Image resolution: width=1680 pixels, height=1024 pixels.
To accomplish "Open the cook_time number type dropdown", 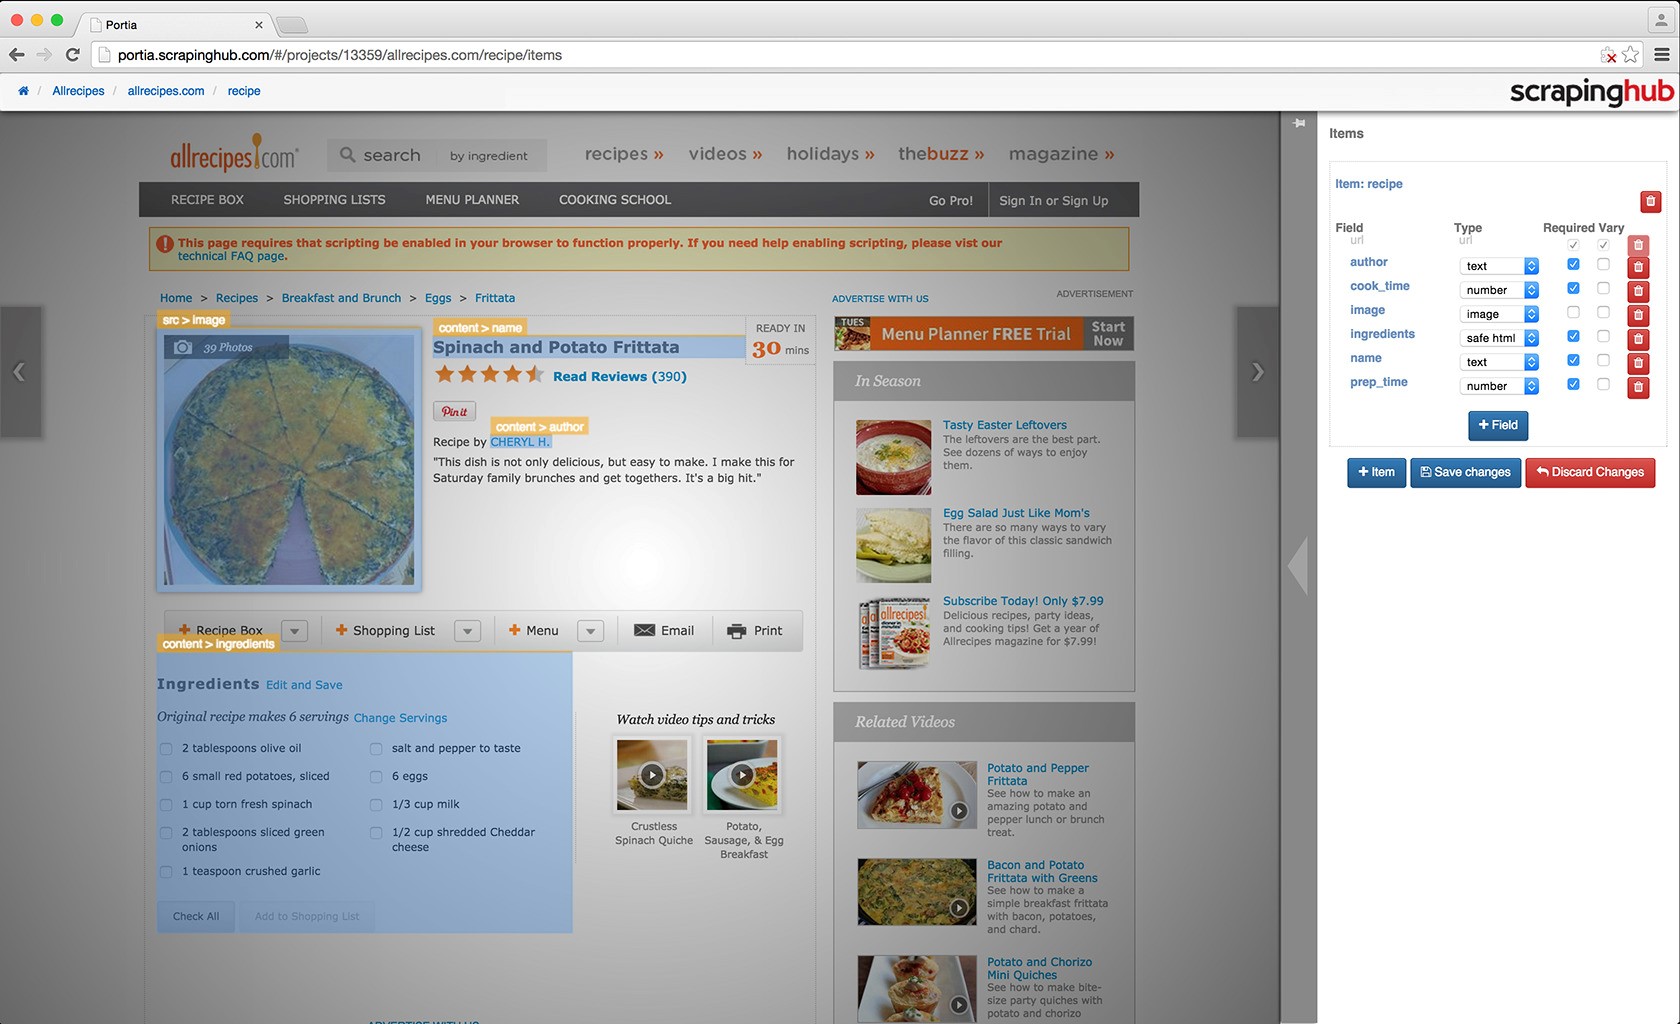I will click(1498, 290).
